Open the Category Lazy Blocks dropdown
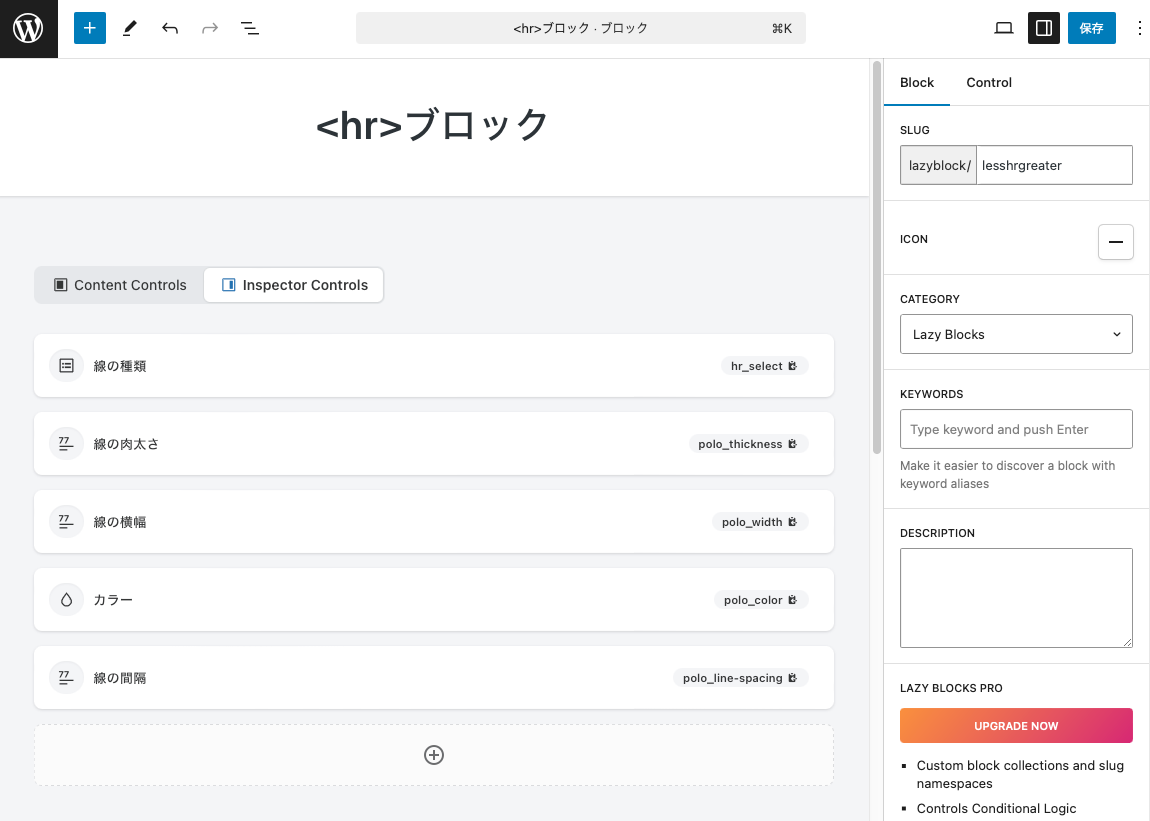 click(1016, 334)
